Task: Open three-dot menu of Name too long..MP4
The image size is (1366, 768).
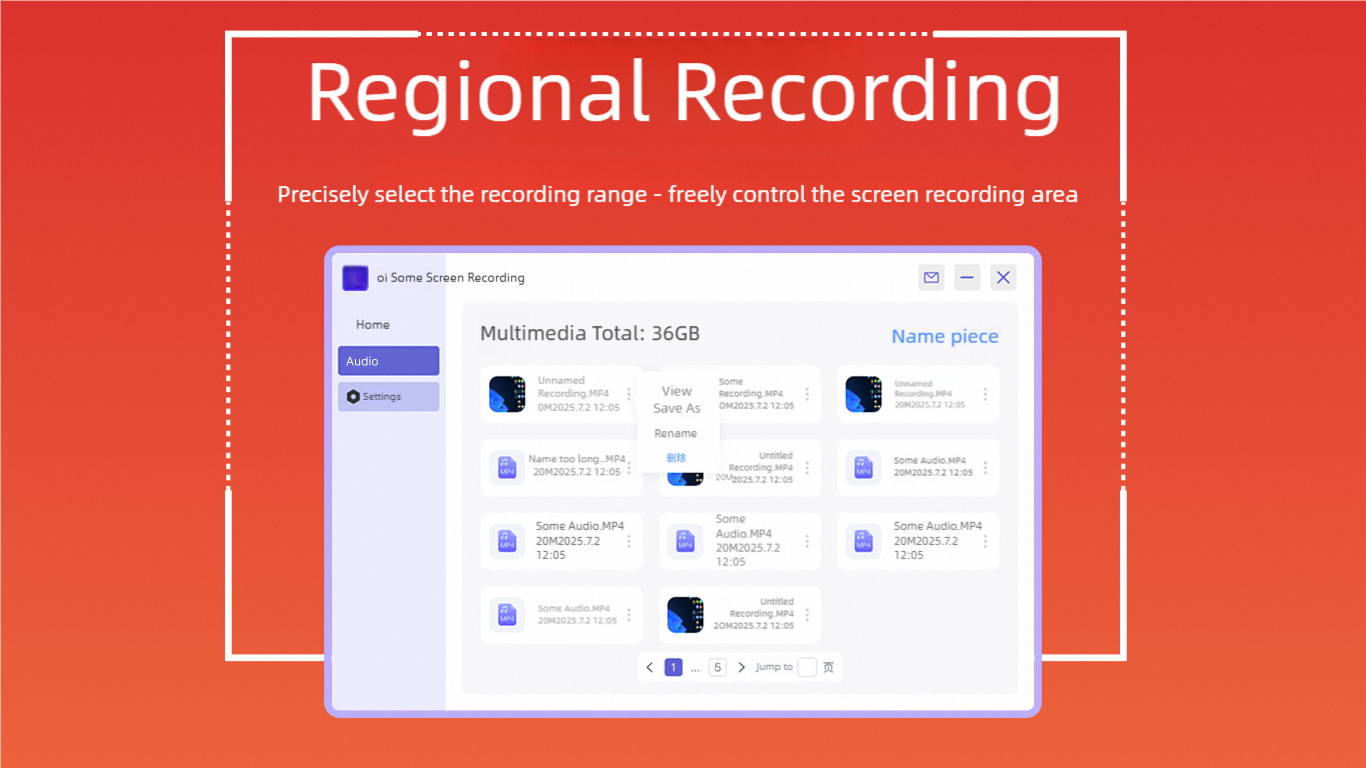Action: 629,468
